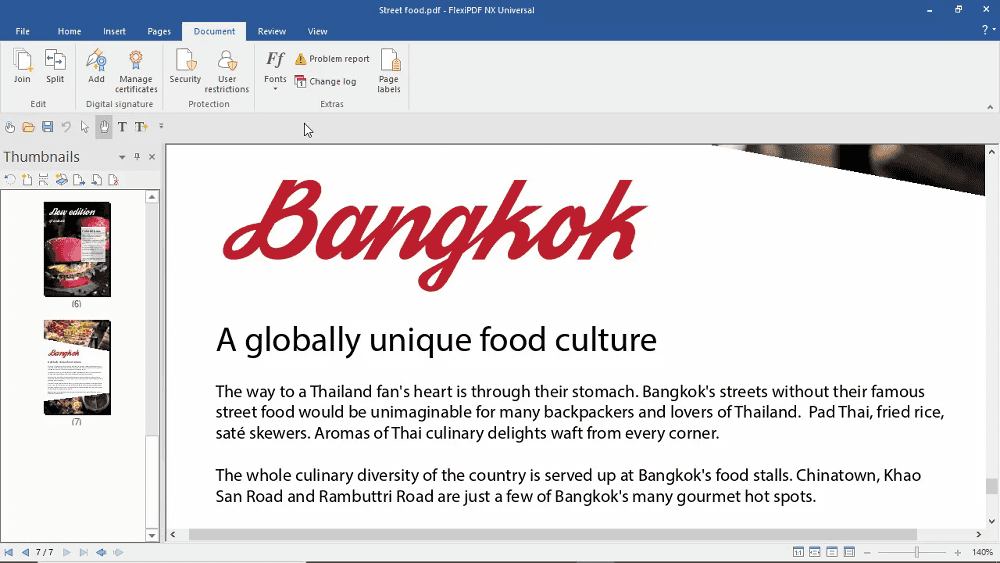Switch to the Insert tab

coord(115,31)
